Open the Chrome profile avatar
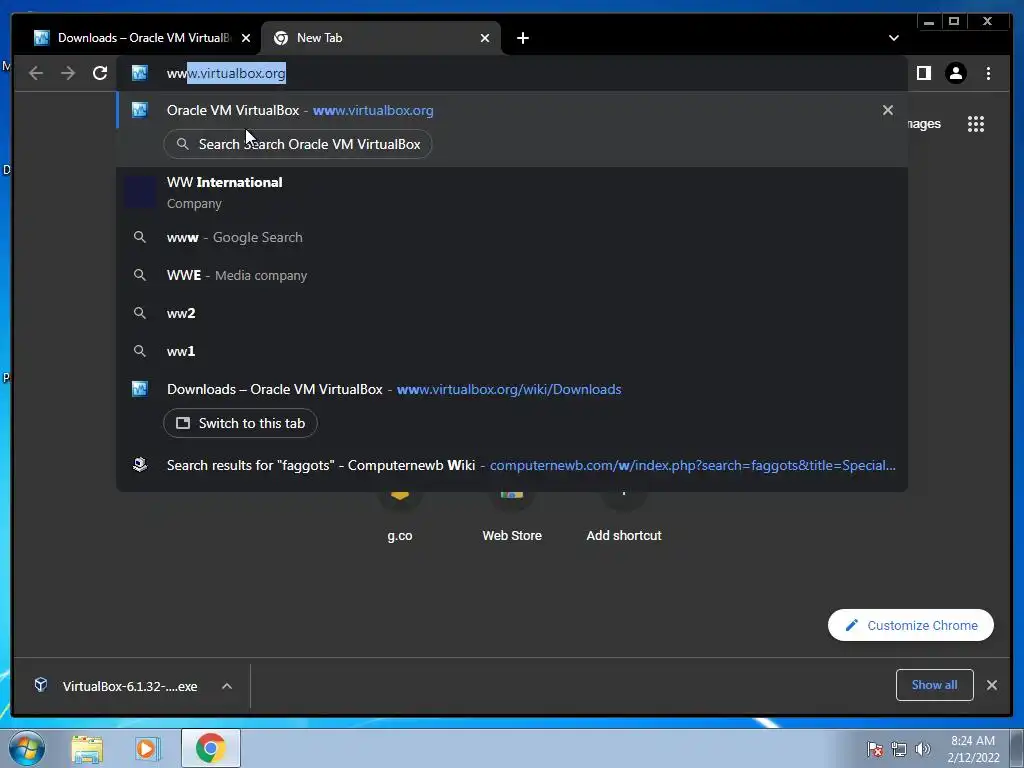1024x768 pixels. coord(955,73)
